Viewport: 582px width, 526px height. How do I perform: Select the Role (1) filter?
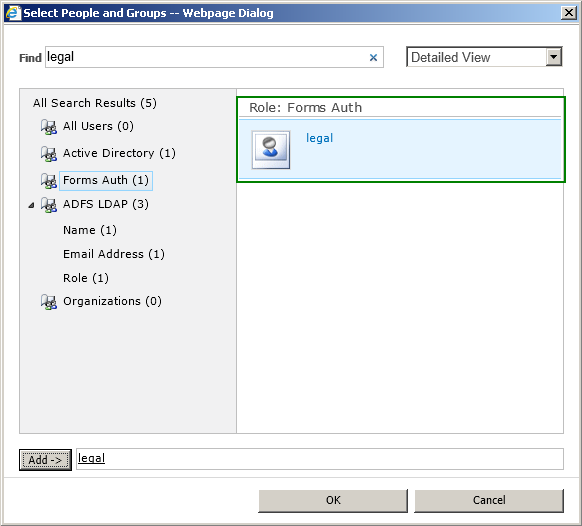click(86, 278)
